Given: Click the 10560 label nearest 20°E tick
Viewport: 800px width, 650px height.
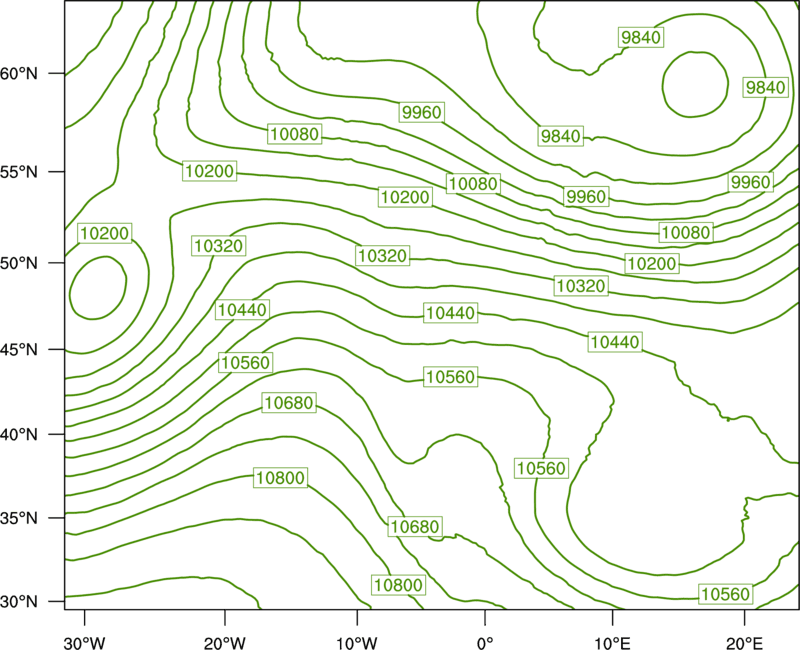Looking at the screenshot, I should [x=726, y=594].
